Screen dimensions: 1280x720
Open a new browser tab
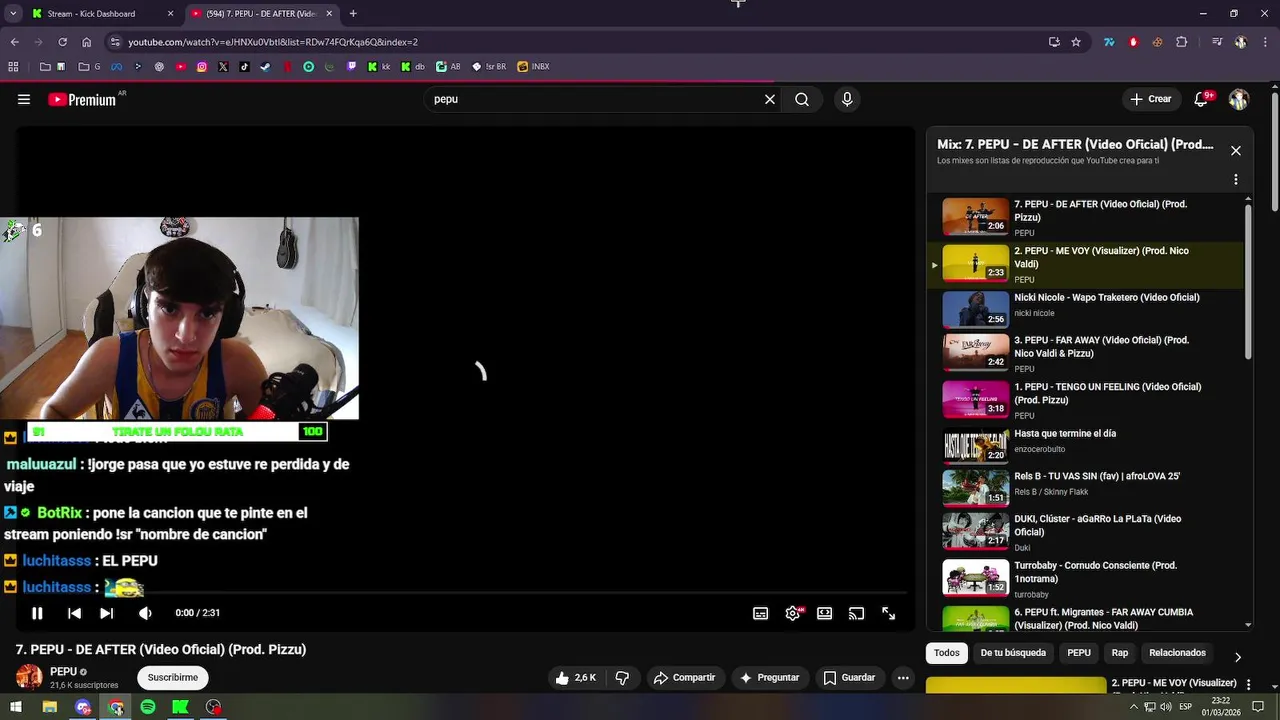click(353, 14)
